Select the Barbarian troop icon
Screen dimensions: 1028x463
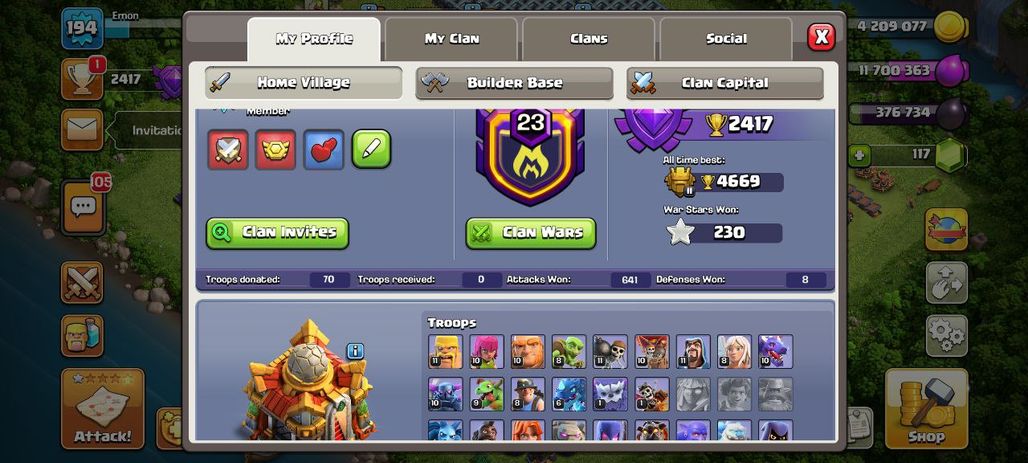(x=445, y=352)
